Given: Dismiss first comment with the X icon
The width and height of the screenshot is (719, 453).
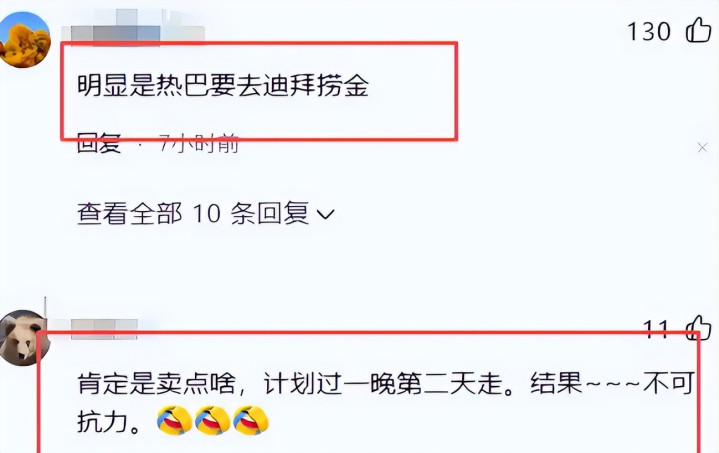Looking at the screenshot, I should (x=702, y=147).
